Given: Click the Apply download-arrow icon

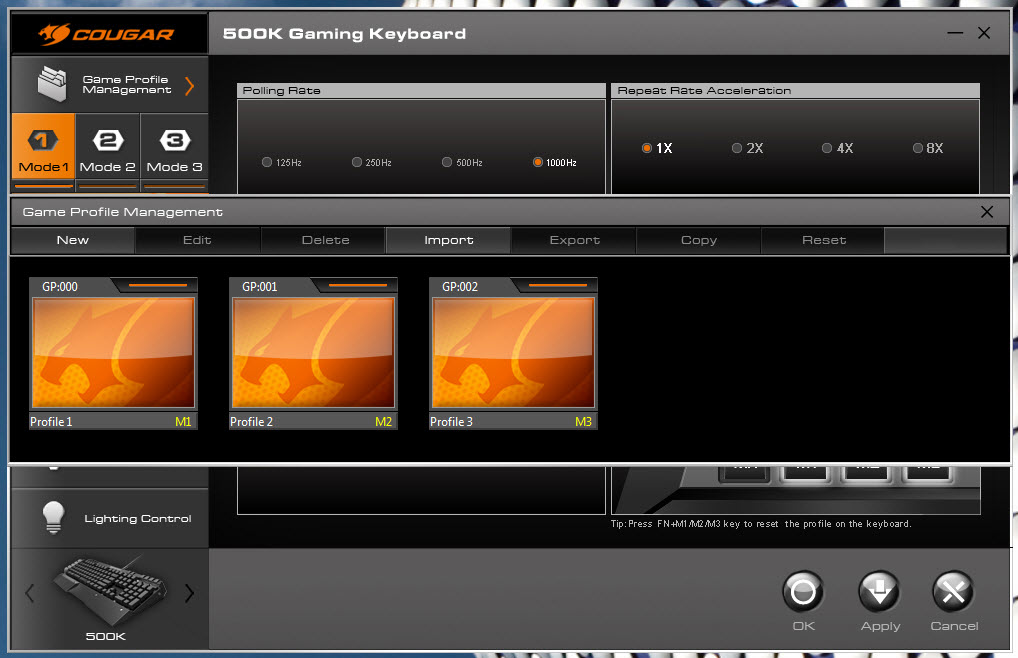Looking at the screenshot, I should tap(879, 592).
